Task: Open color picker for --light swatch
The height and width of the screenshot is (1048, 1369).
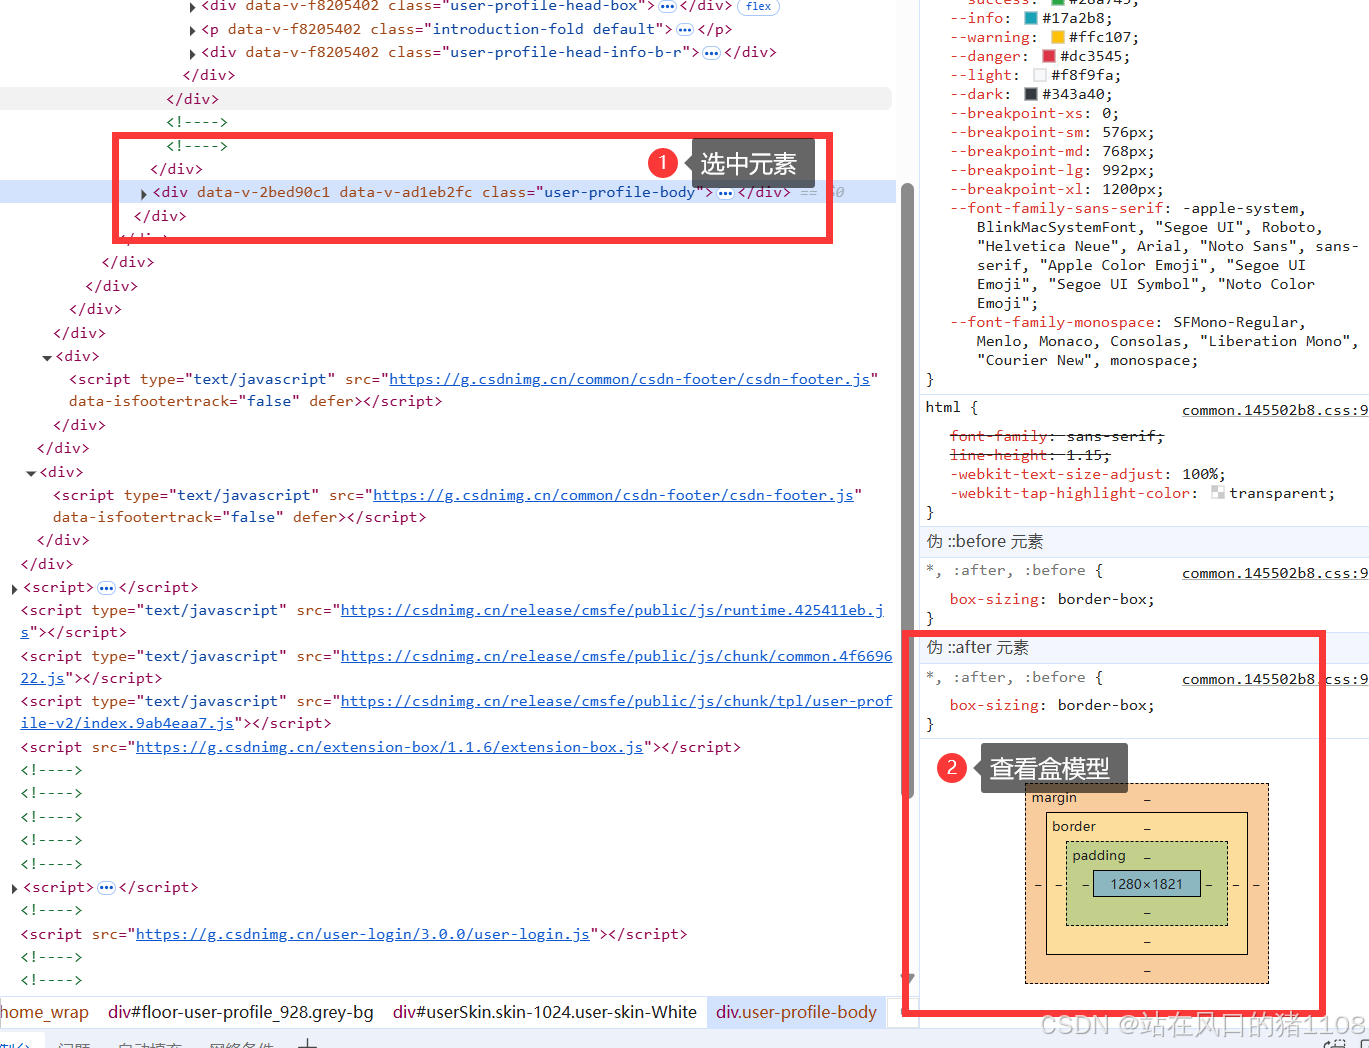Action: click(x=1040, y=75)
